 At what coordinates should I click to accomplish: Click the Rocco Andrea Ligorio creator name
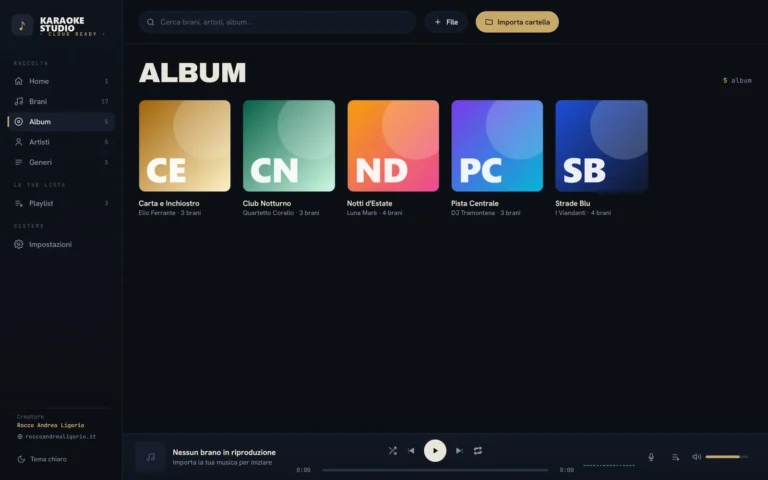(x=50, y=425)
